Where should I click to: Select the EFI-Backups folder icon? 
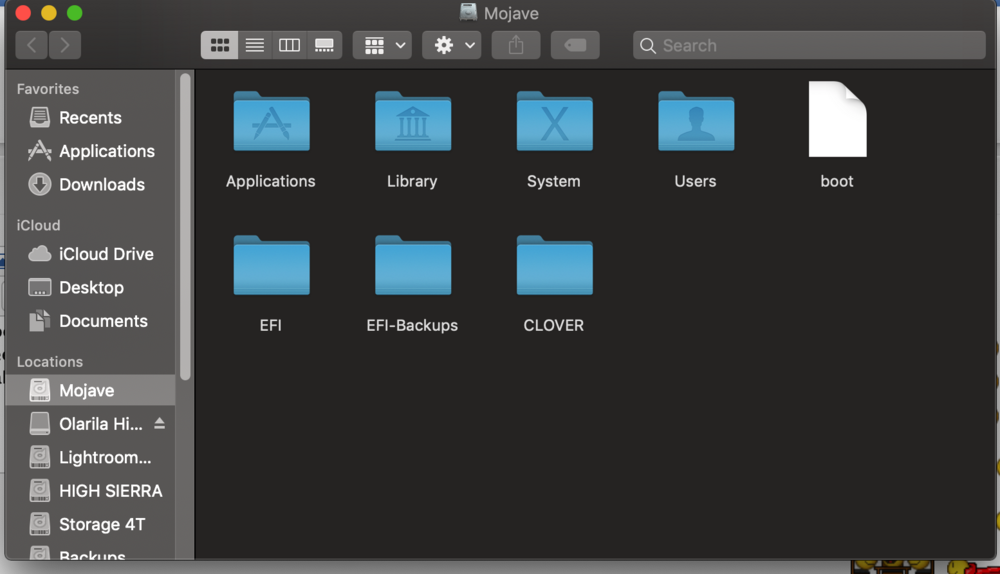[412, 267]
